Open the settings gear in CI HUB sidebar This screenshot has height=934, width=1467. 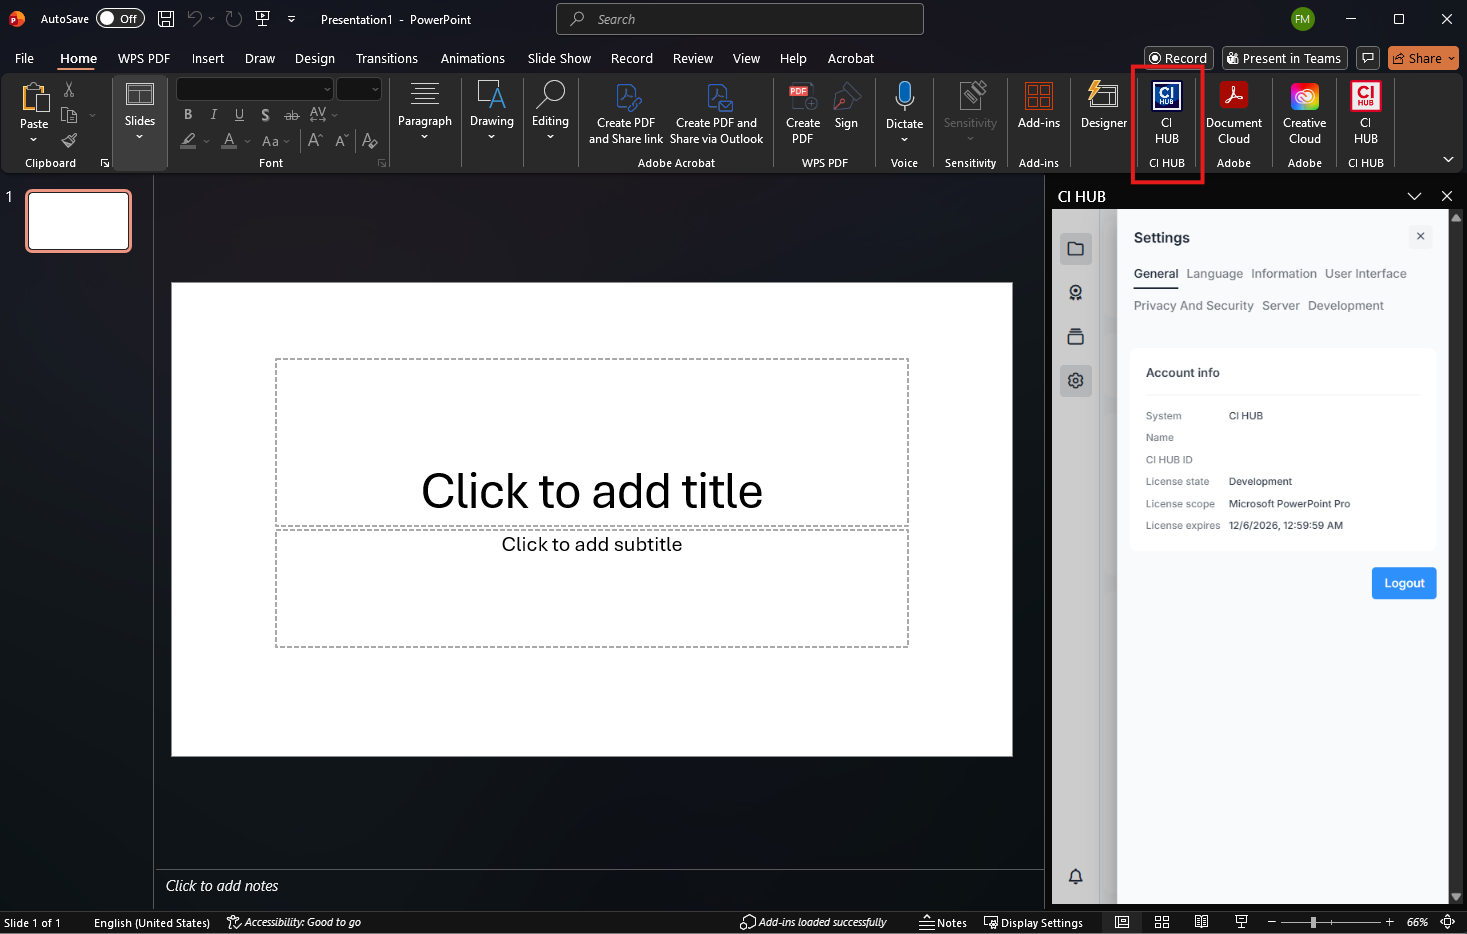pos(1076,381)
